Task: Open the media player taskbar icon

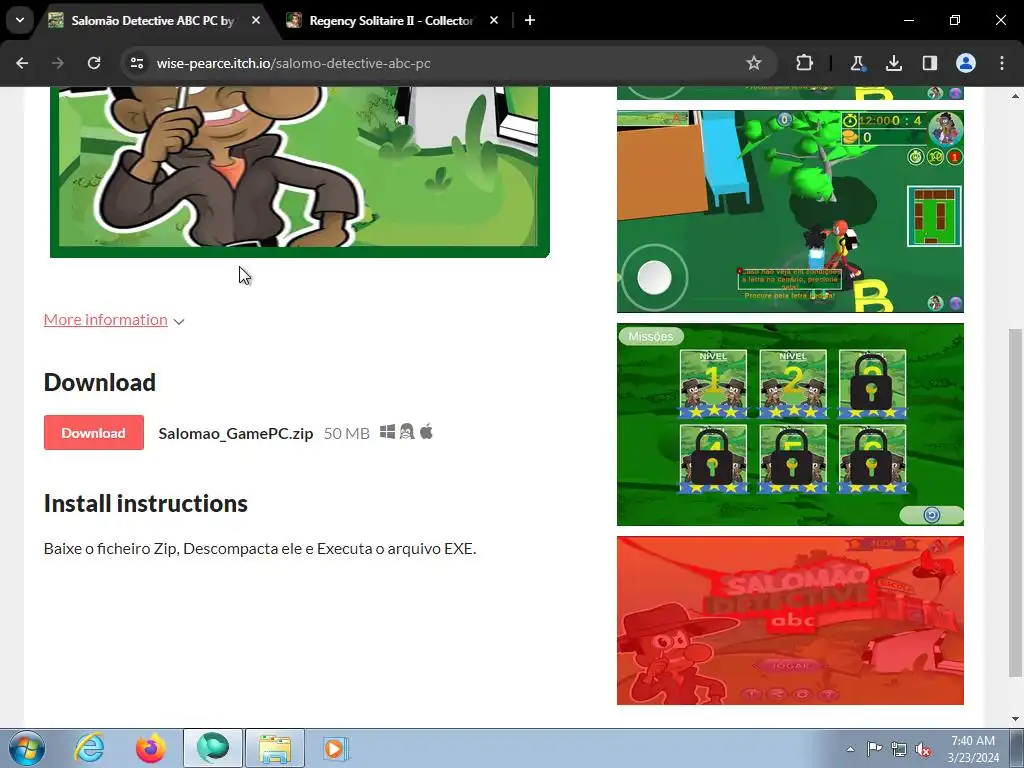Action: (336, 748)
